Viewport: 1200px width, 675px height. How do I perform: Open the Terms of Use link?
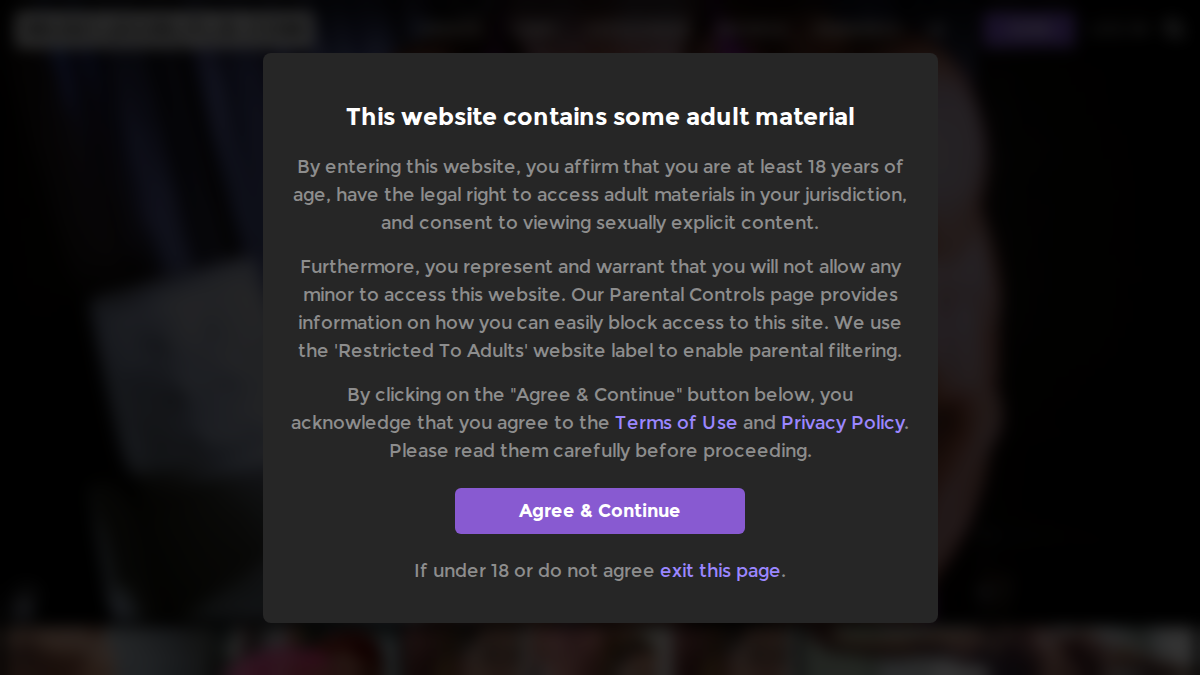click(x=676, y=423)
